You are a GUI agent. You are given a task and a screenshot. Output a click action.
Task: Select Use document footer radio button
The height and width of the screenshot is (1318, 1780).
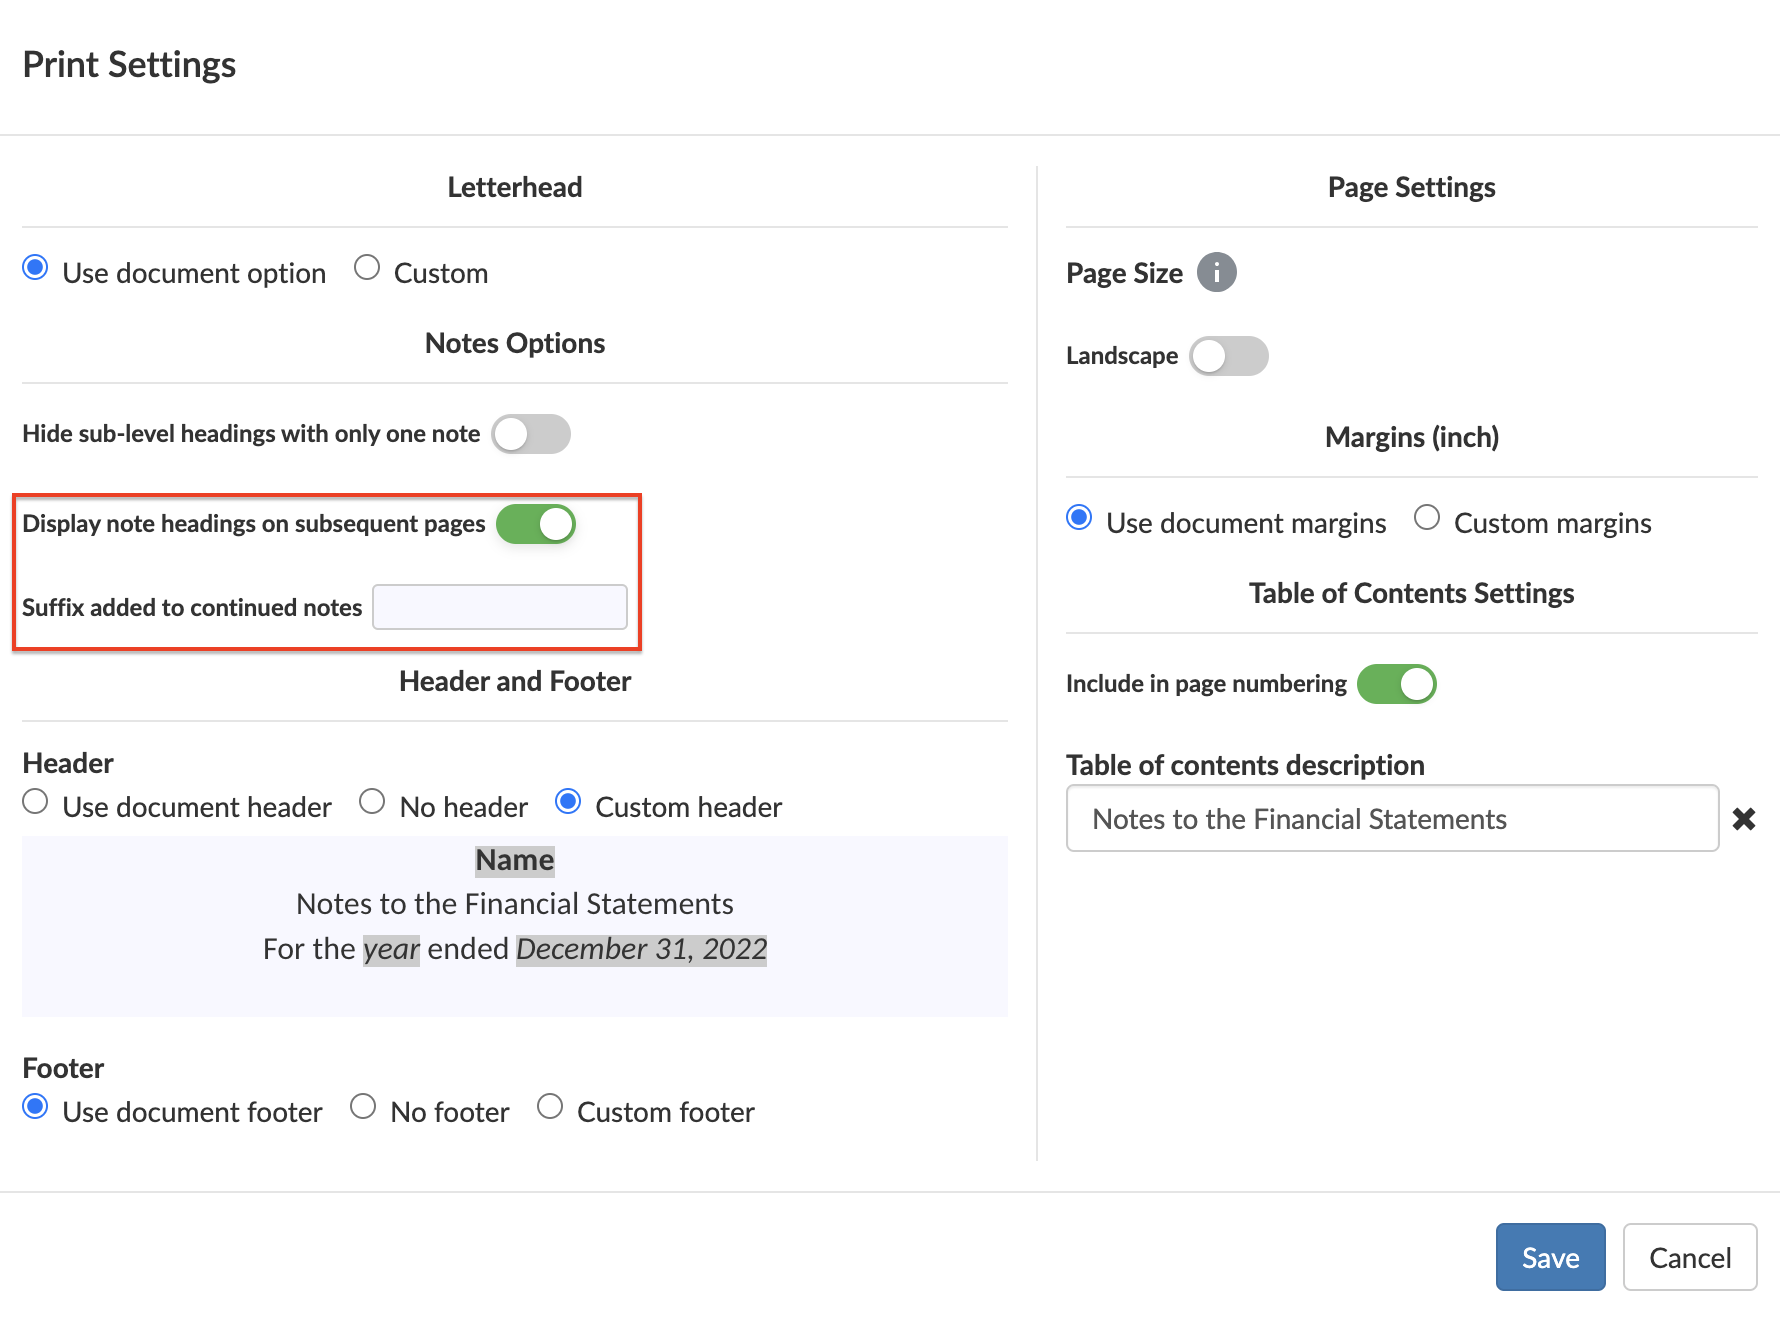click(36, 1107)
